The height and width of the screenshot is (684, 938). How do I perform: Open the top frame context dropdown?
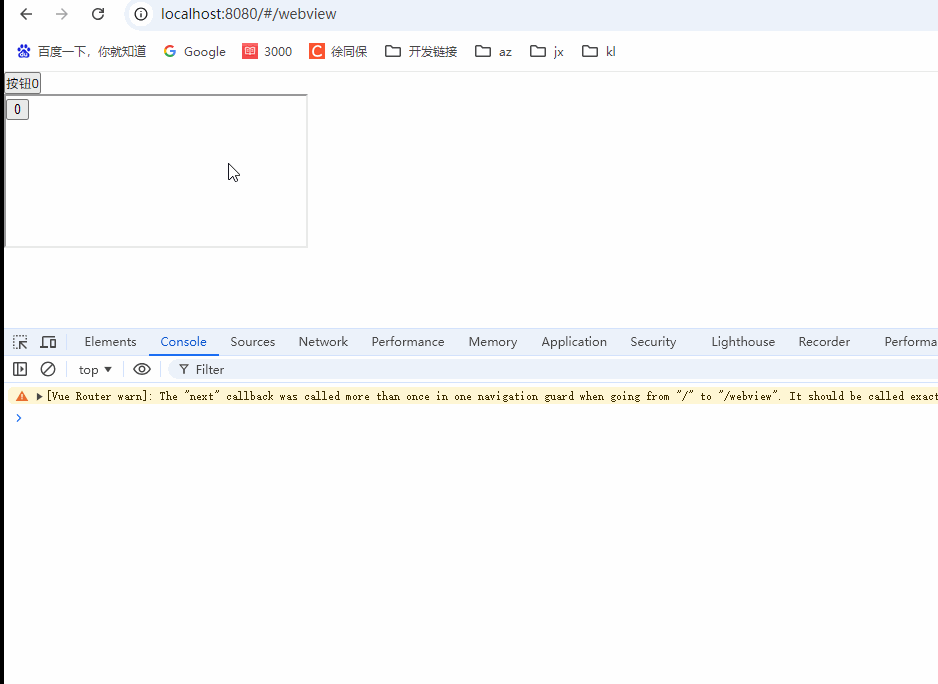[93, 369]
